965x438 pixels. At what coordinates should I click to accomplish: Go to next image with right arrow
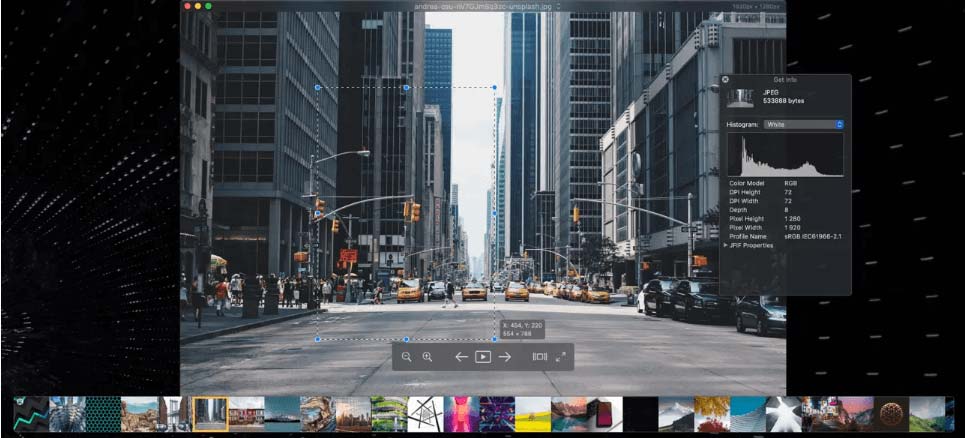[x=505, y=357]
